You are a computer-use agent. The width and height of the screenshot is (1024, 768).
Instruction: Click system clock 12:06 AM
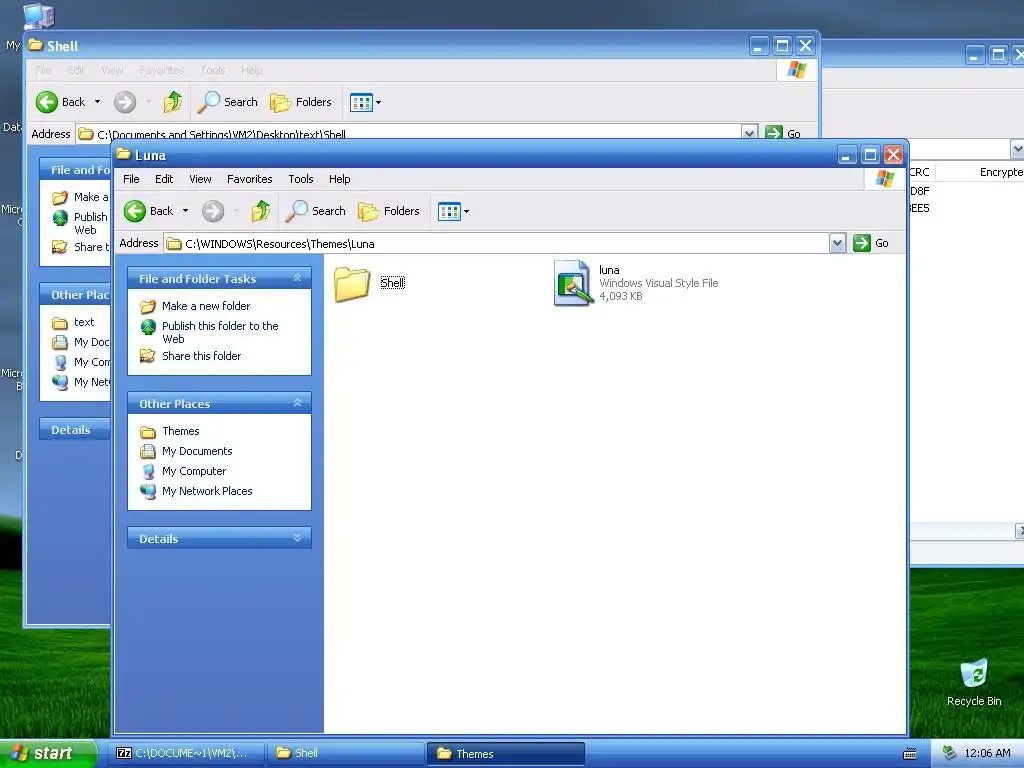click(987, 753)
